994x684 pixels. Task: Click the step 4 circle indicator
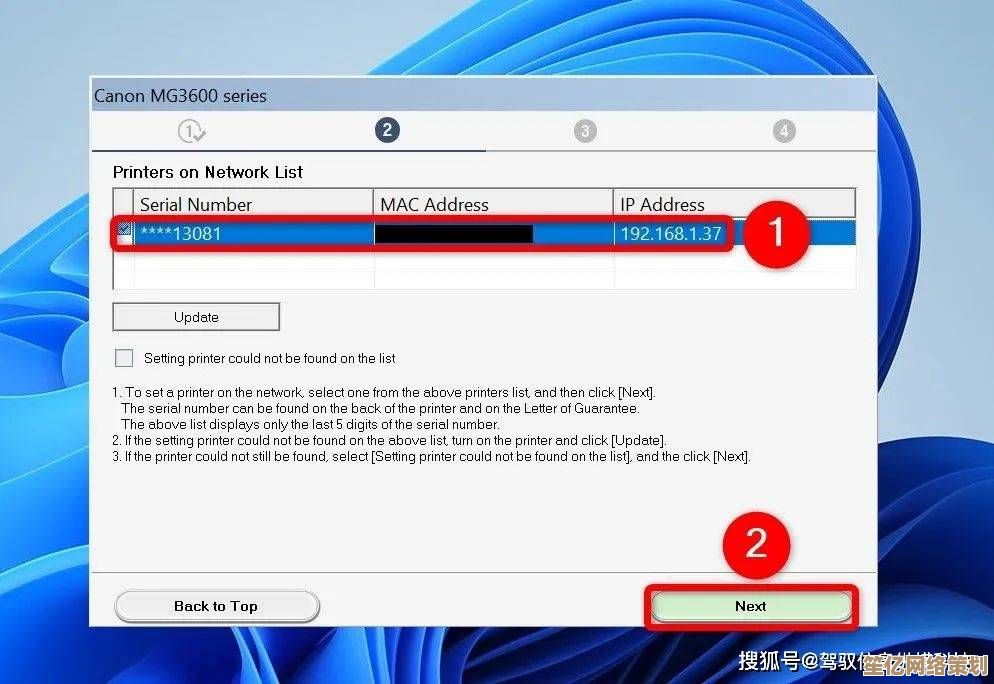pos(784,130)
